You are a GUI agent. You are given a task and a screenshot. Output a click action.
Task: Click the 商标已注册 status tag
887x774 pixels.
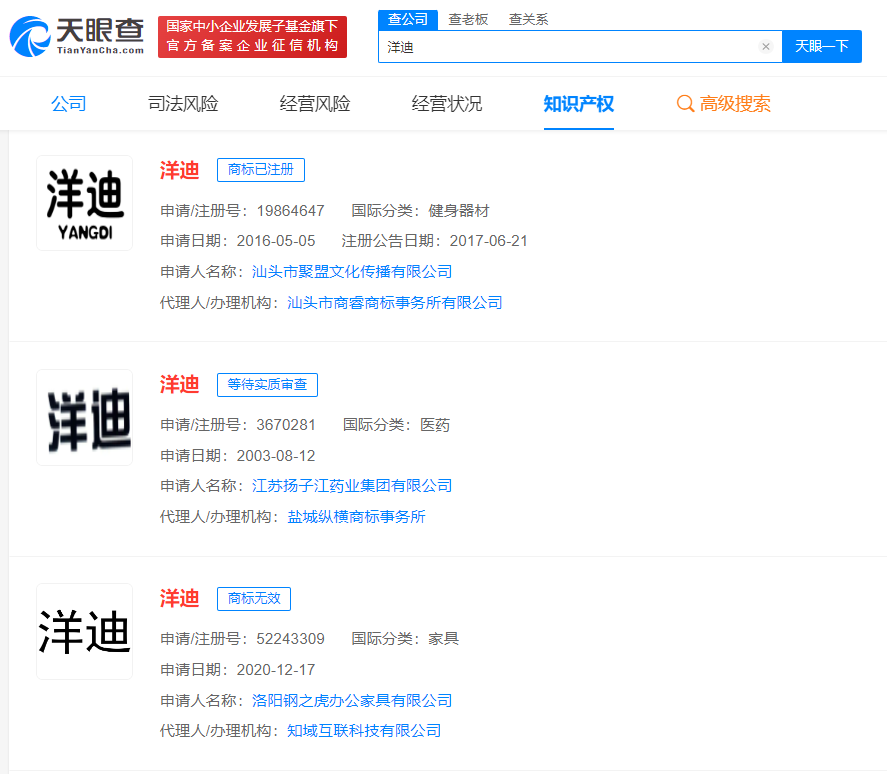tap(261, 170)
